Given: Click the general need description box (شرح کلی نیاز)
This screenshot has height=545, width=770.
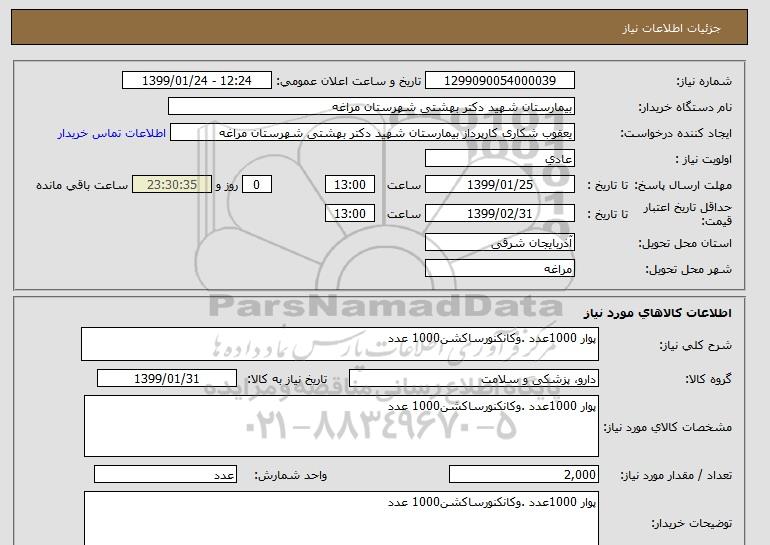Looking at the screenshot, I should [x=340, y=344].
